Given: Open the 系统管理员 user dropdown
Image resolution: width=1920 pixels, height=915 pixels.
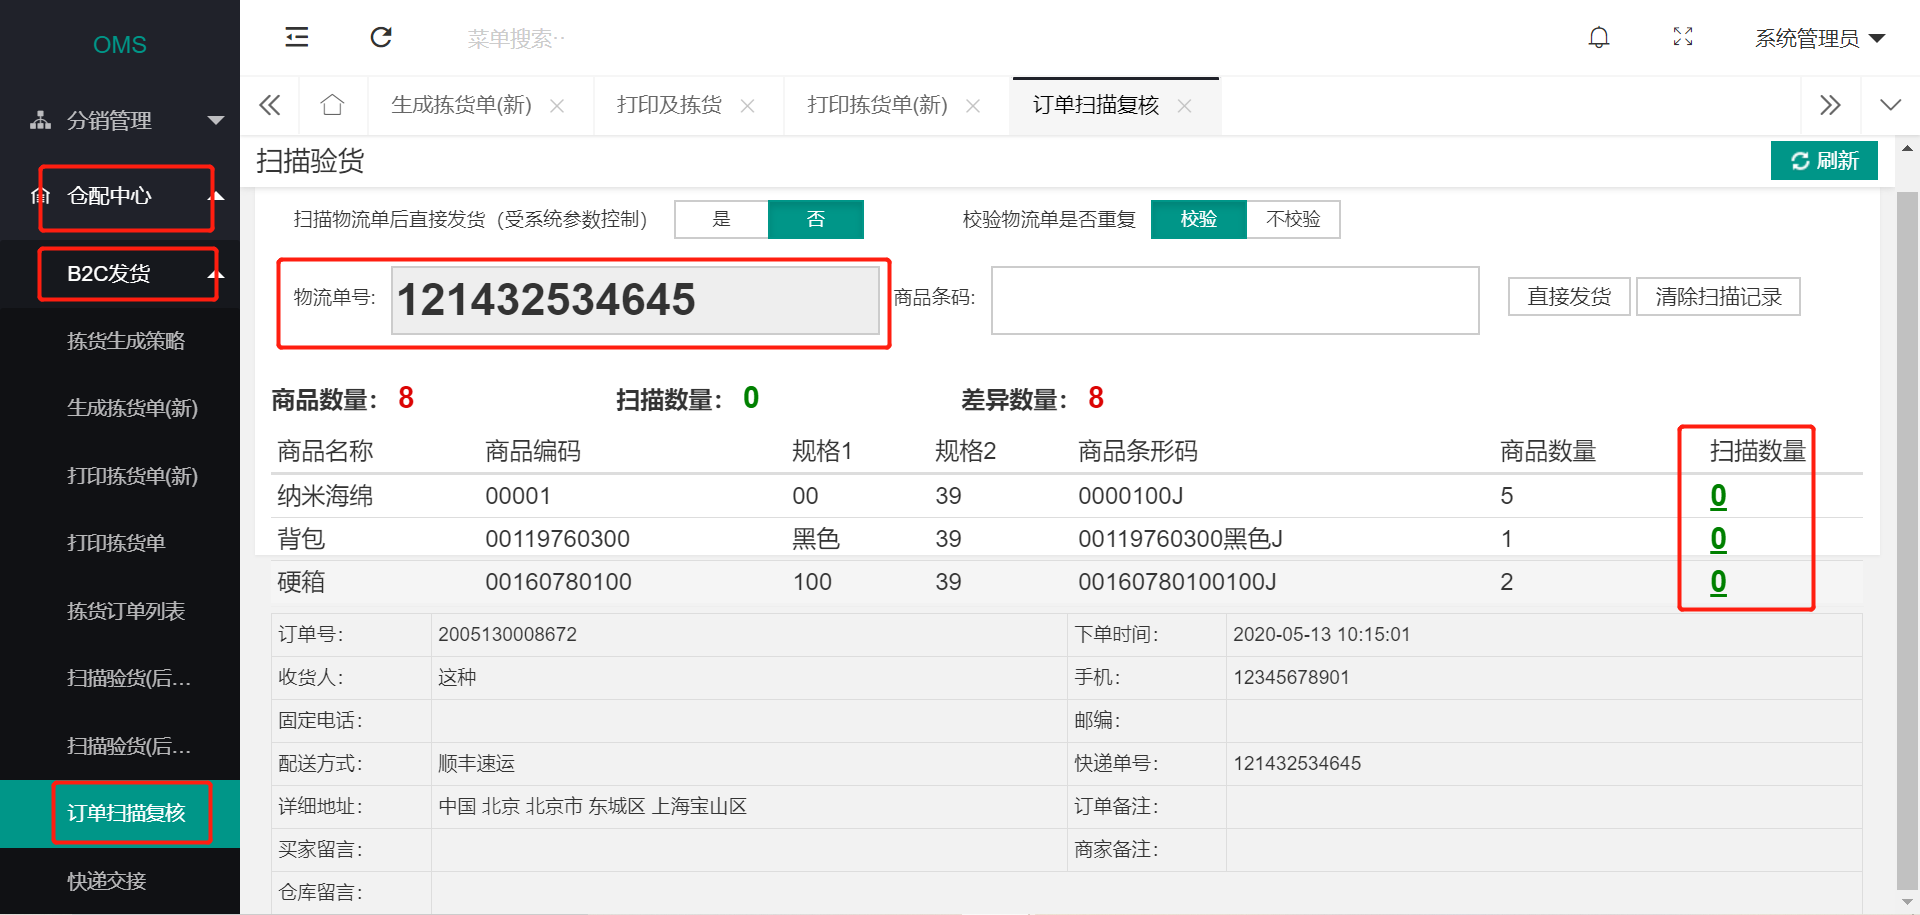Looking at the screenshot, I should 1820,38.
